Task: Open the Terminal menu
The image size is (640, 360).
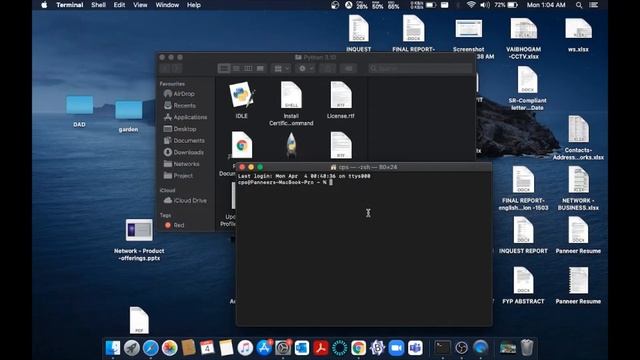Action: point(70,5)
